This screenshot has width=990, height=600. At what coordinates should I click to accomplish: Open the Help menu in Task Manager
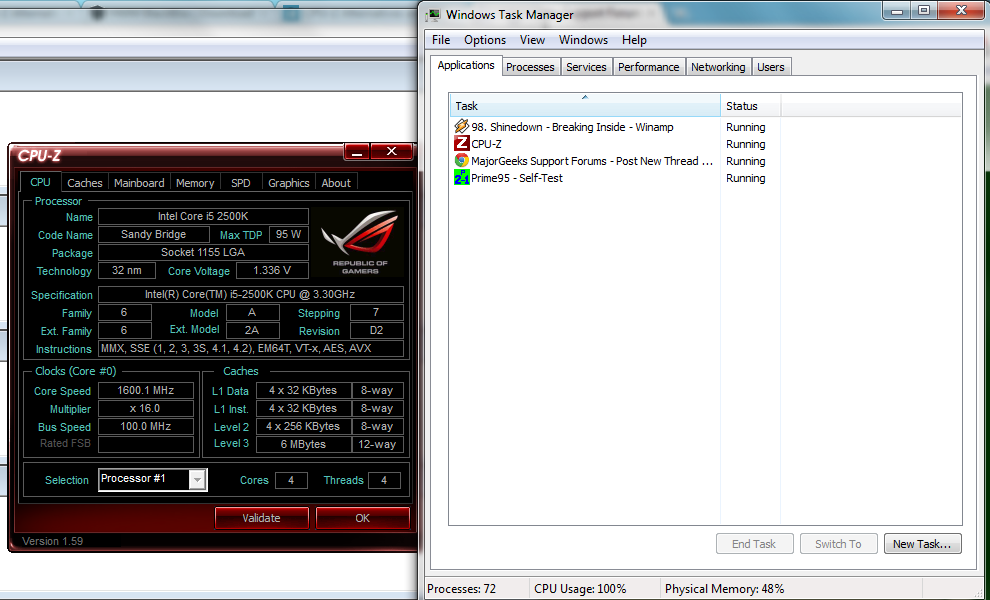[x=634, y=40]
